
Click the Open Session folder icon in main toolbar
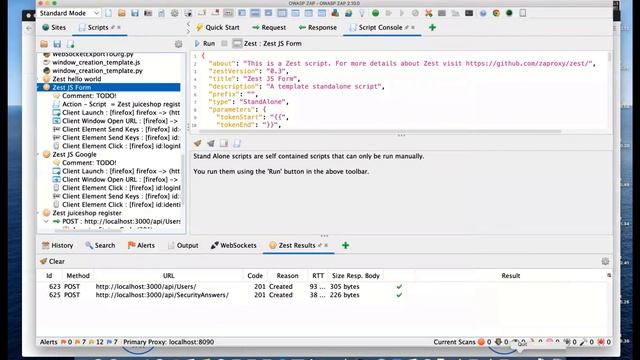122,13
